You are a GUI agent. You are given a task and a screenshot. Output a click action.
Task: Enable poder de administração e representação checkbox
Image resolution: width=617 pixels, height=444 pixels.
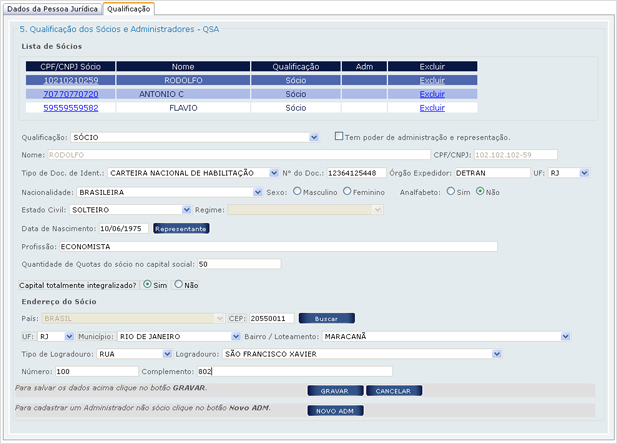338,136
